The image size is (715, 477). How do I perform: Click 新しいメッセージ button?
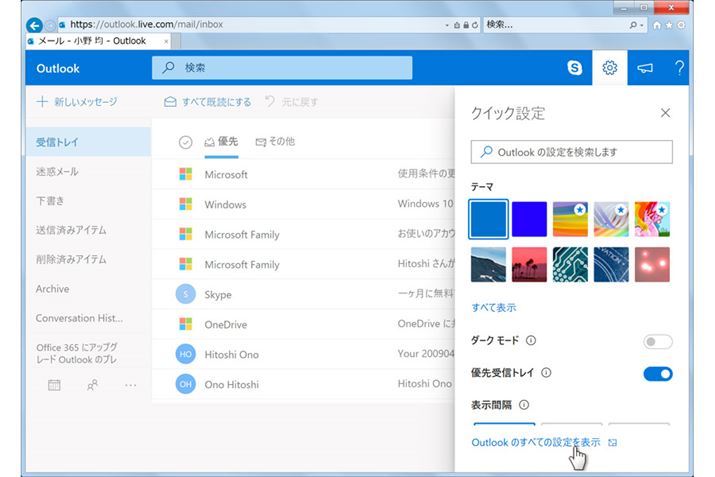click(x=77, y=102)
